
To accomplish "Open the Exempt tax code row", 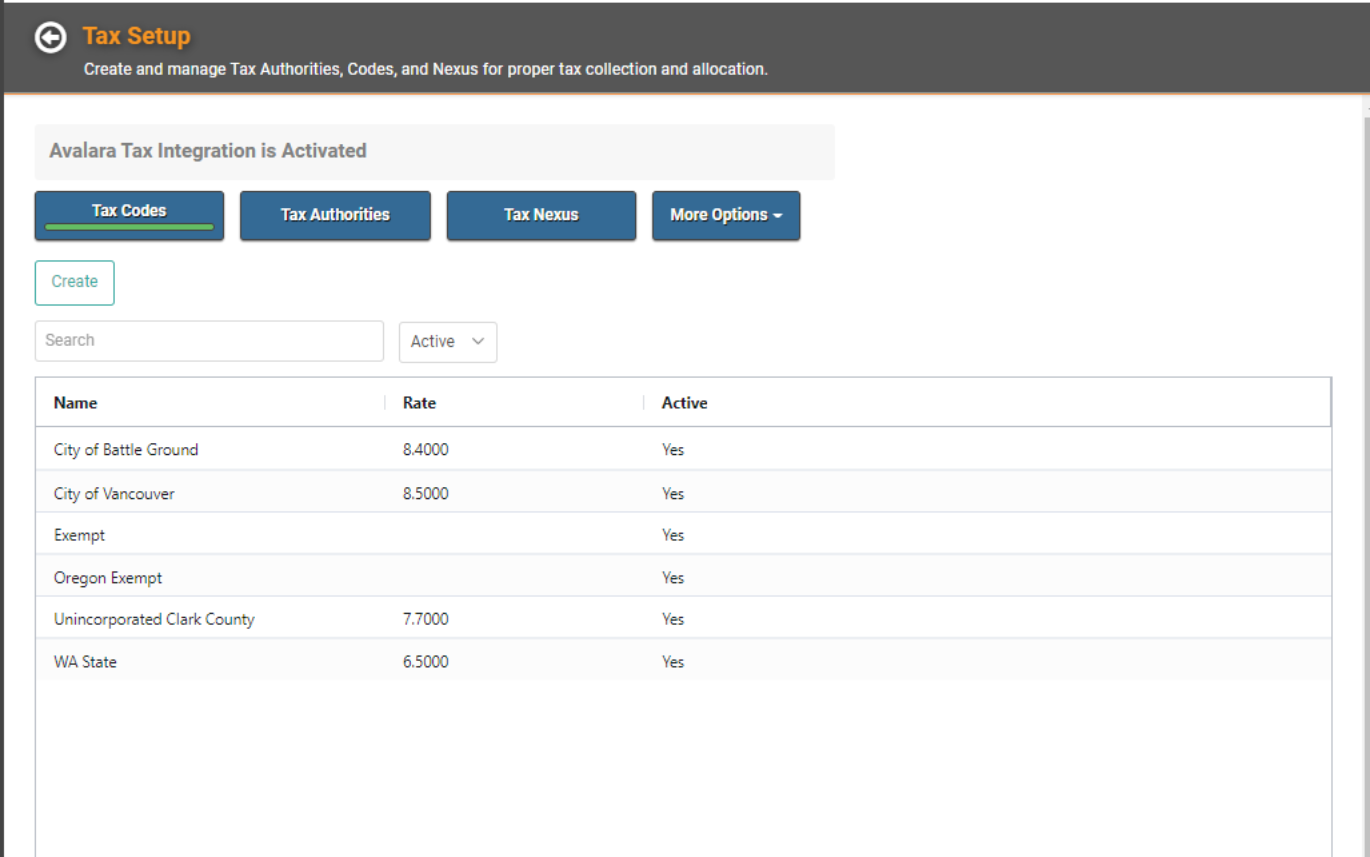I will [683, 535].
